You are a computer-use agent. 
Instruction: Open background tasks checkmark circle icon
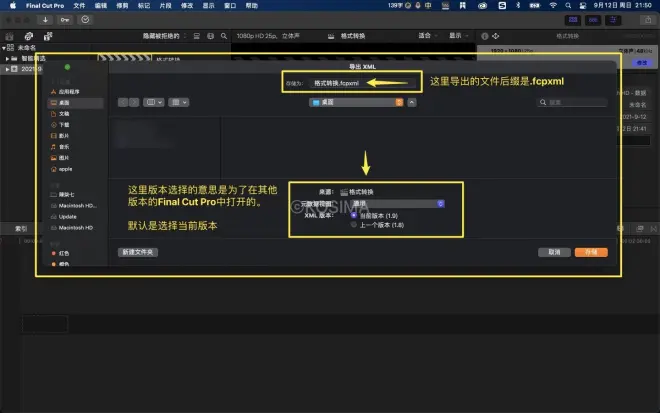click(x=85, y=20)
